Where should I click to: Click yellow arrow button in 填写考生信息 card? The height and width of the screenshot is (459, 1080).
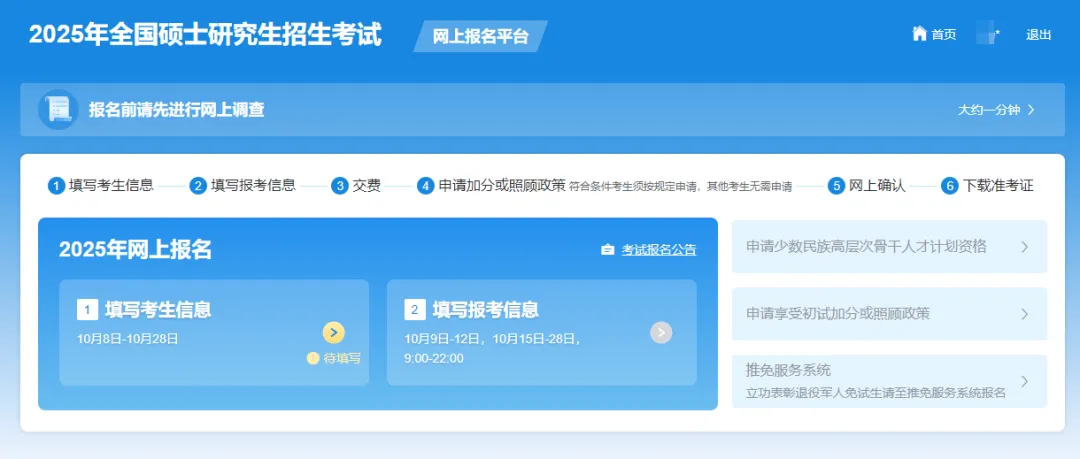333,333
